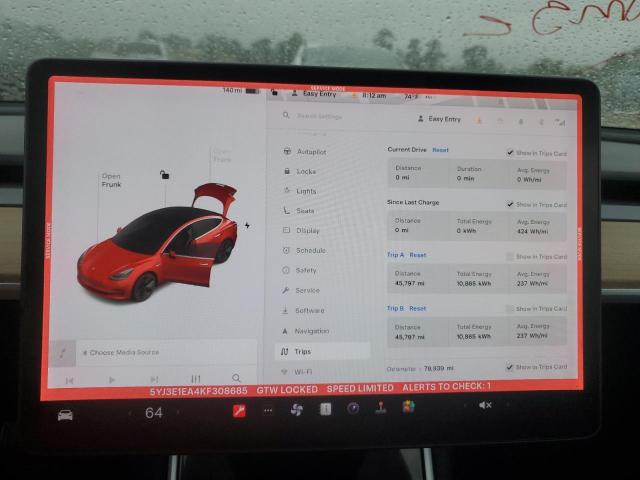The width and height of the screenshot is (640, 480).
Task: Open the Navigation settings
Action: tap(305, 331)
